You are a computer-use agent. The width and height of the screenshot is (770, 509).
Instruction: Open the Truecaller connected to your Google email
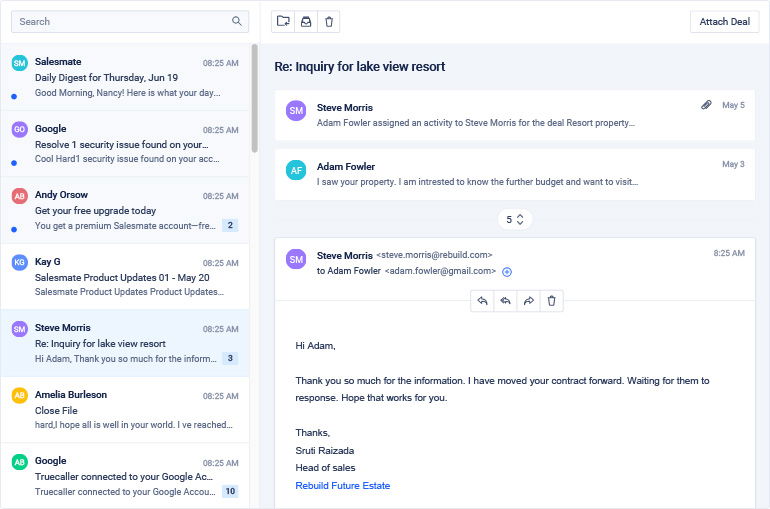[125, 476]
